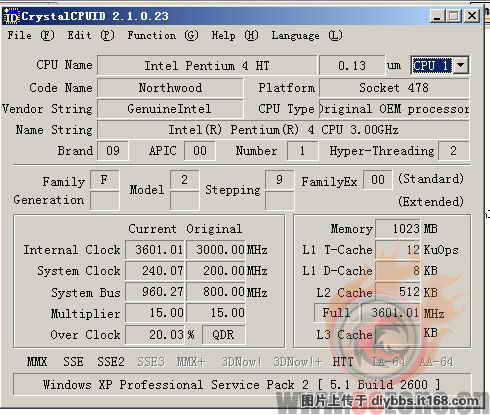Open the Help menu
The image size is (490, 415).
coord(235,35)
